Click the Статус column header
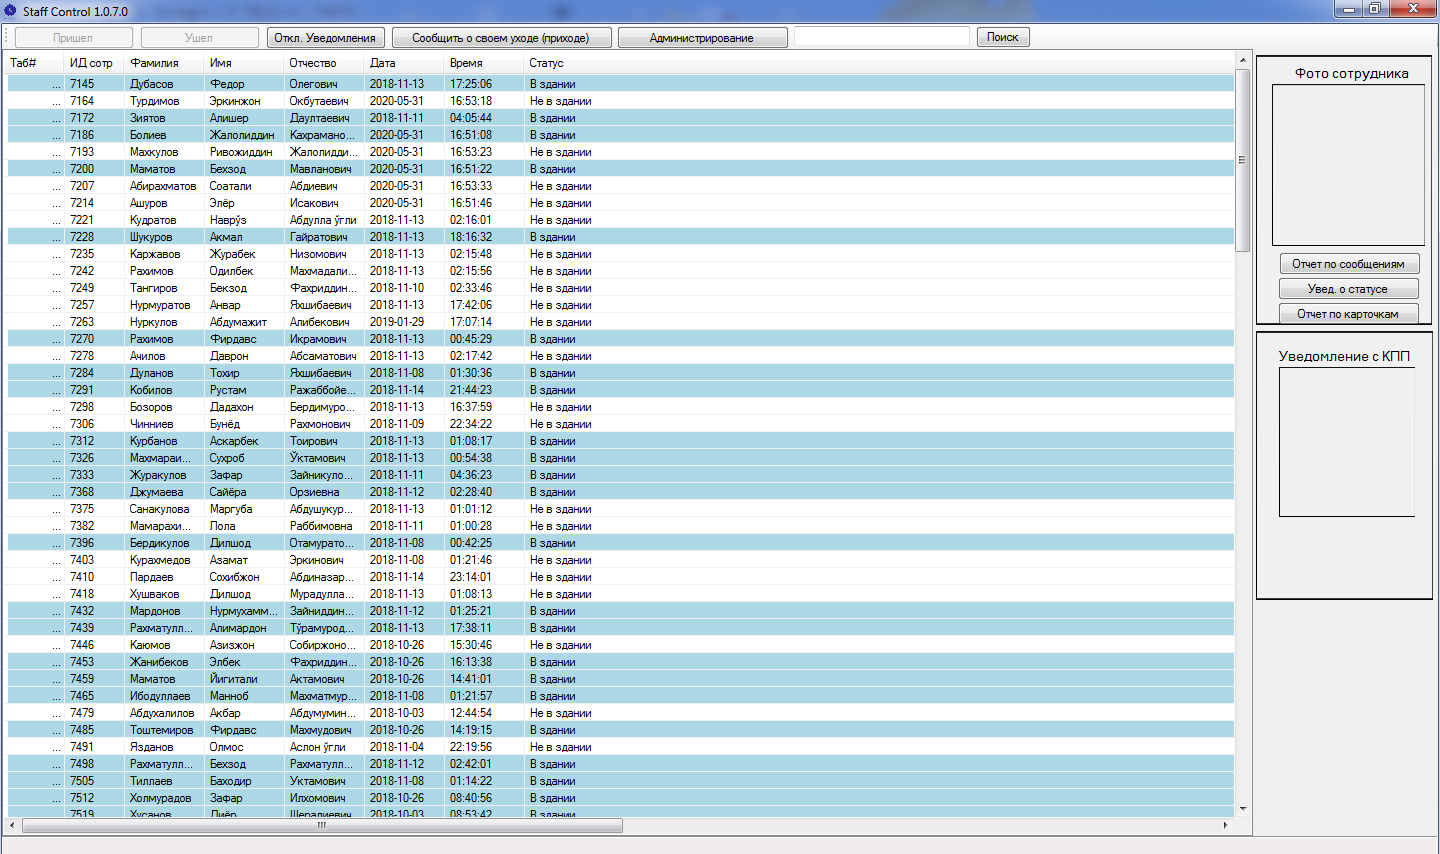 (x=547, y=63)
